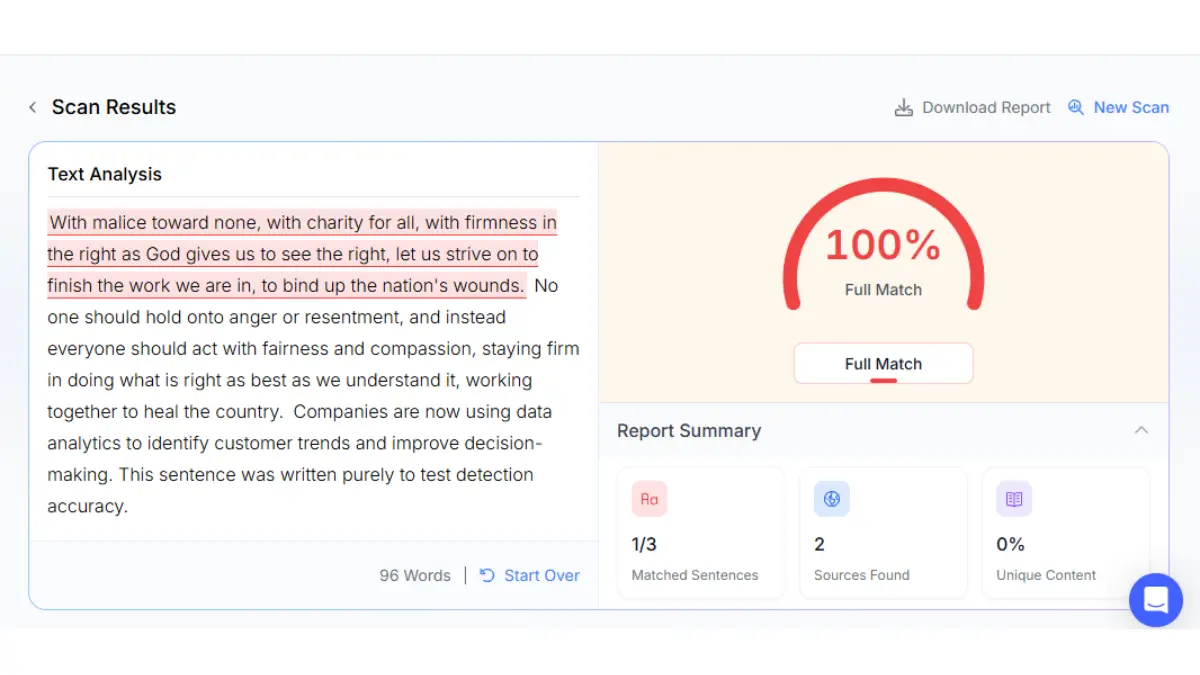The height and width of the screenshot is (675, 1200).
Task: Click the Matched Sentences red icon
Action: tap(649, 499)
